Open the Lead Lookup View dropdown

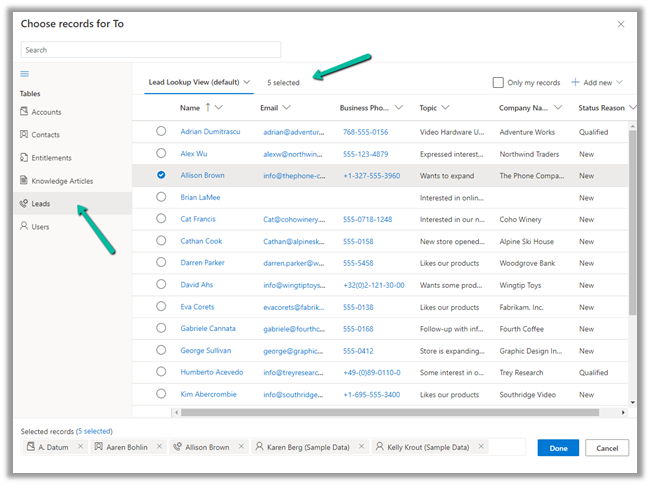coord(246,82)
